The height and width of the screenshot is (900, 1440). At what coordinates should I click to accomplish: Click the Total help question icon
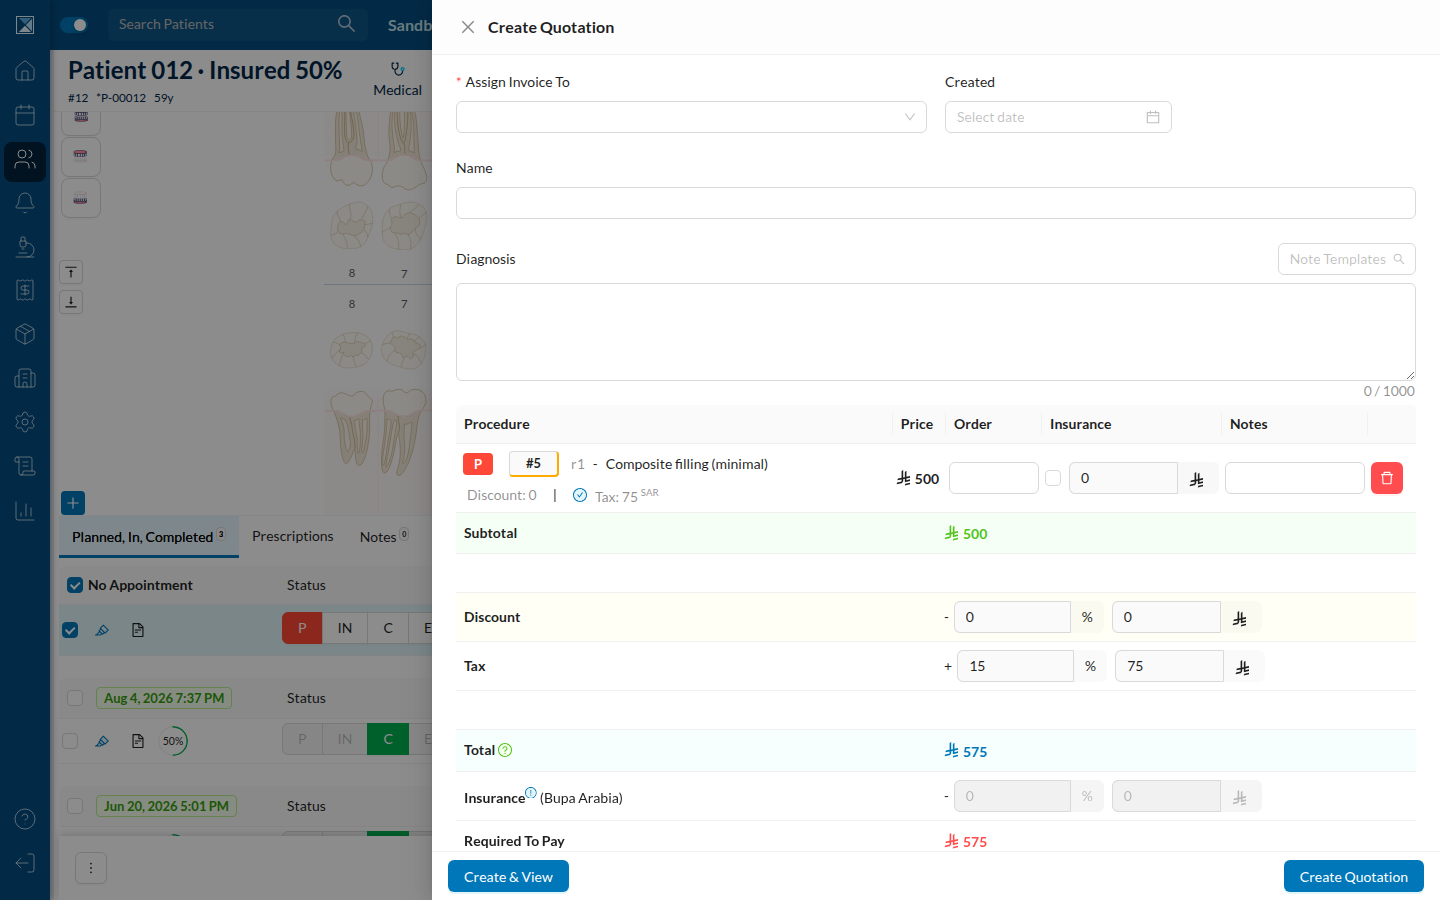505,750
